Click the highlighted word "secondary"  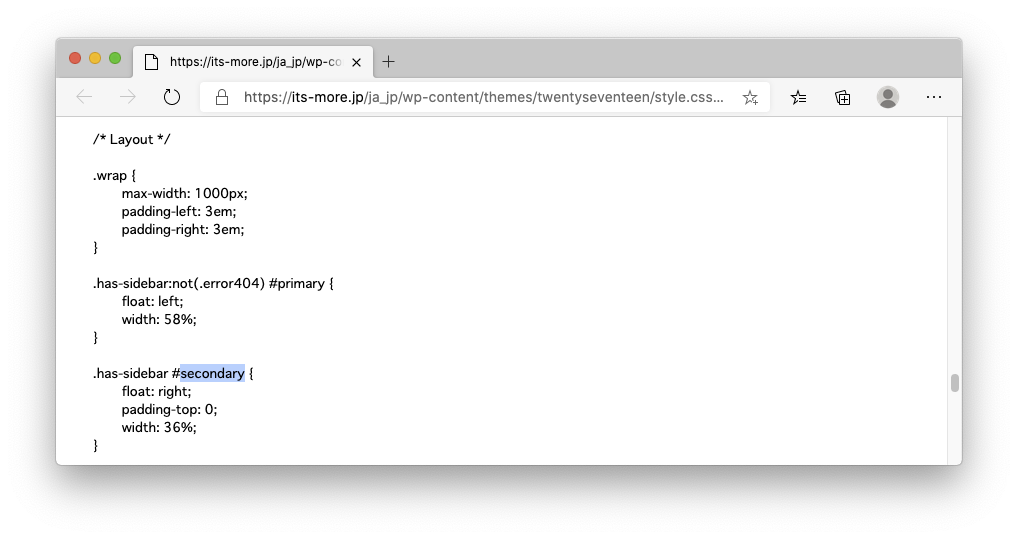[212, 373]
